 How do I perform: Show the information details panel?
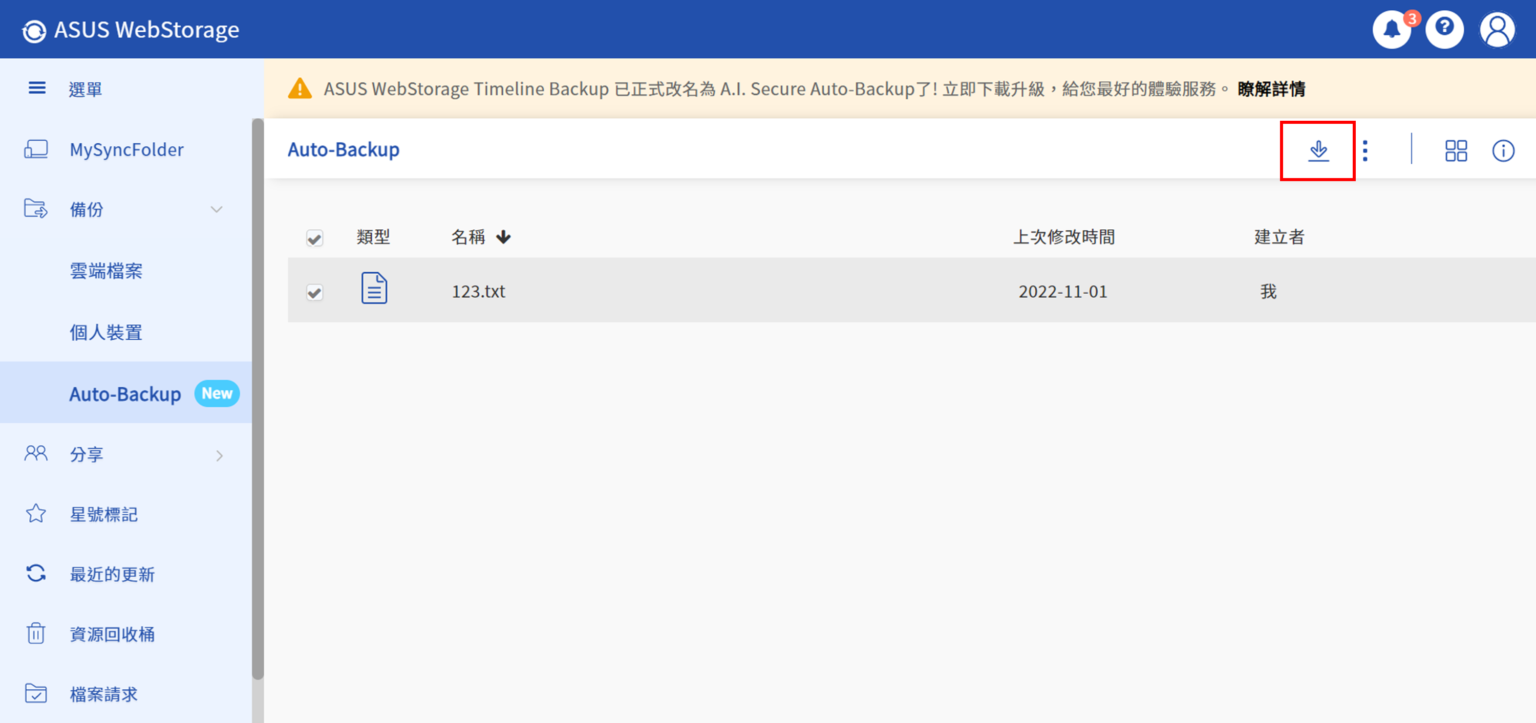[x=1503, y=151]
